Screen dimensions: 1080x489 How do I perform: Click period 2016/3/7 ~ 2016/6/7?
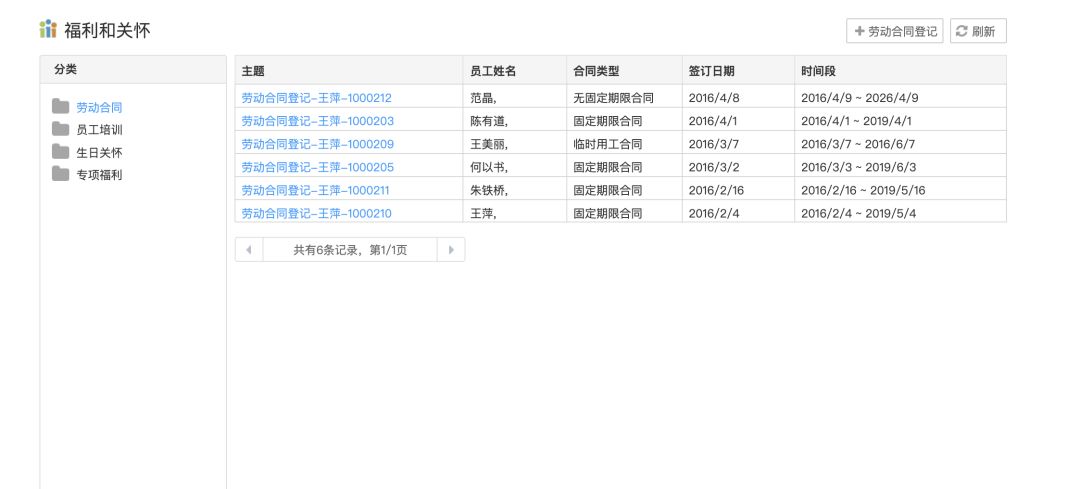click(x=858, y=144)
